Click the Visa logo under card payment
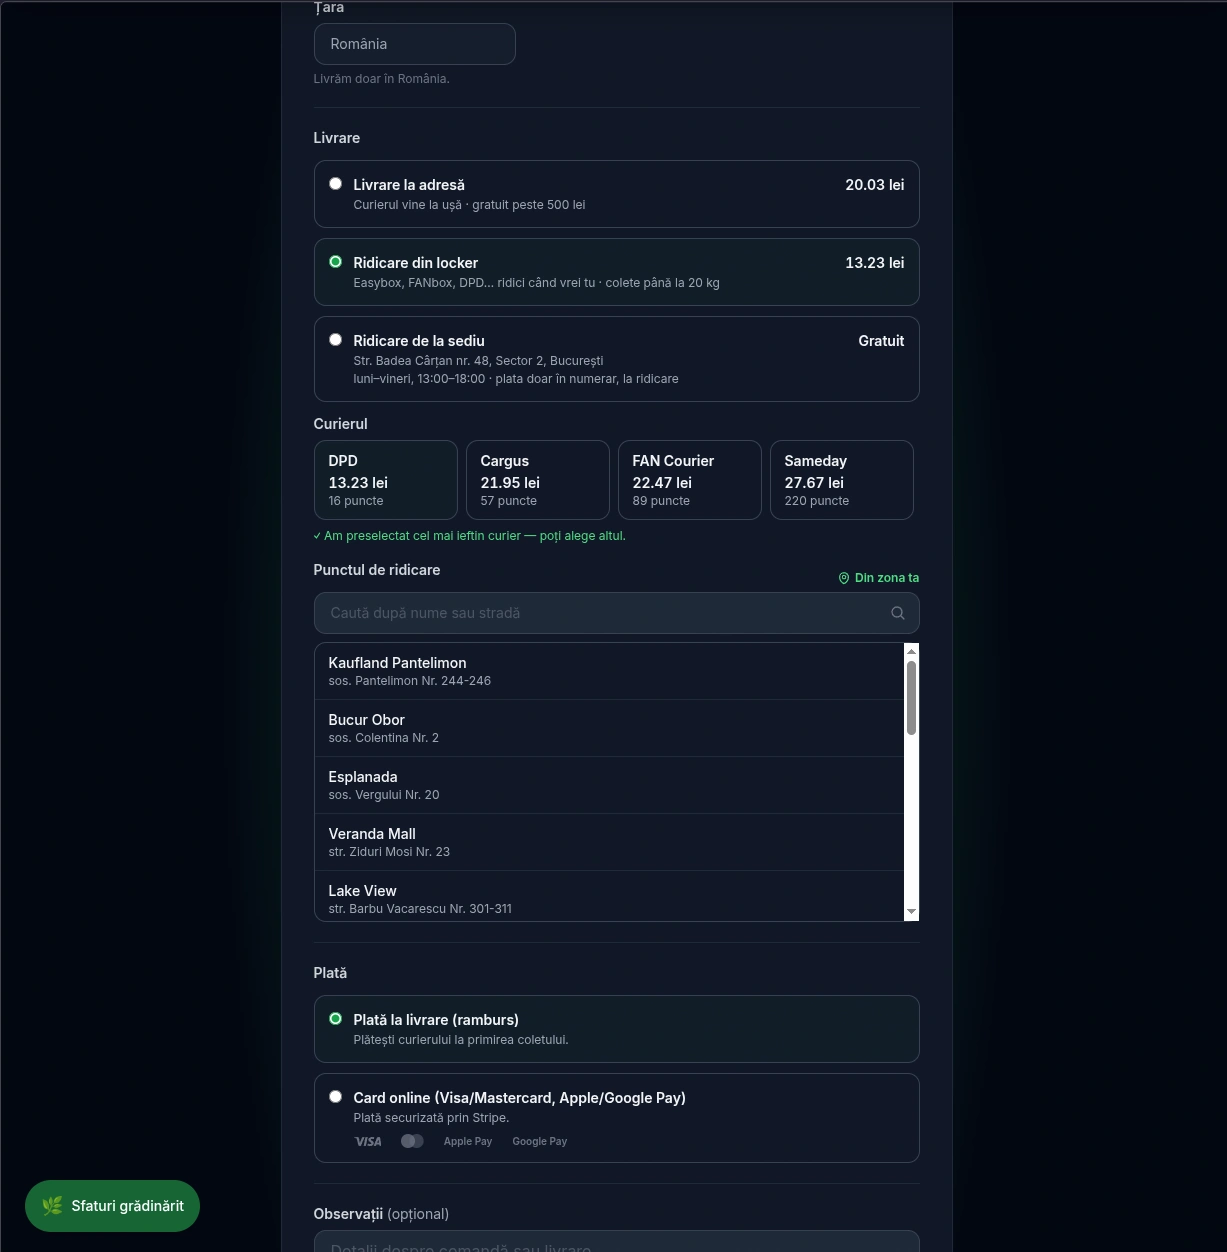1227x1252 pixels. [368, 1141]
